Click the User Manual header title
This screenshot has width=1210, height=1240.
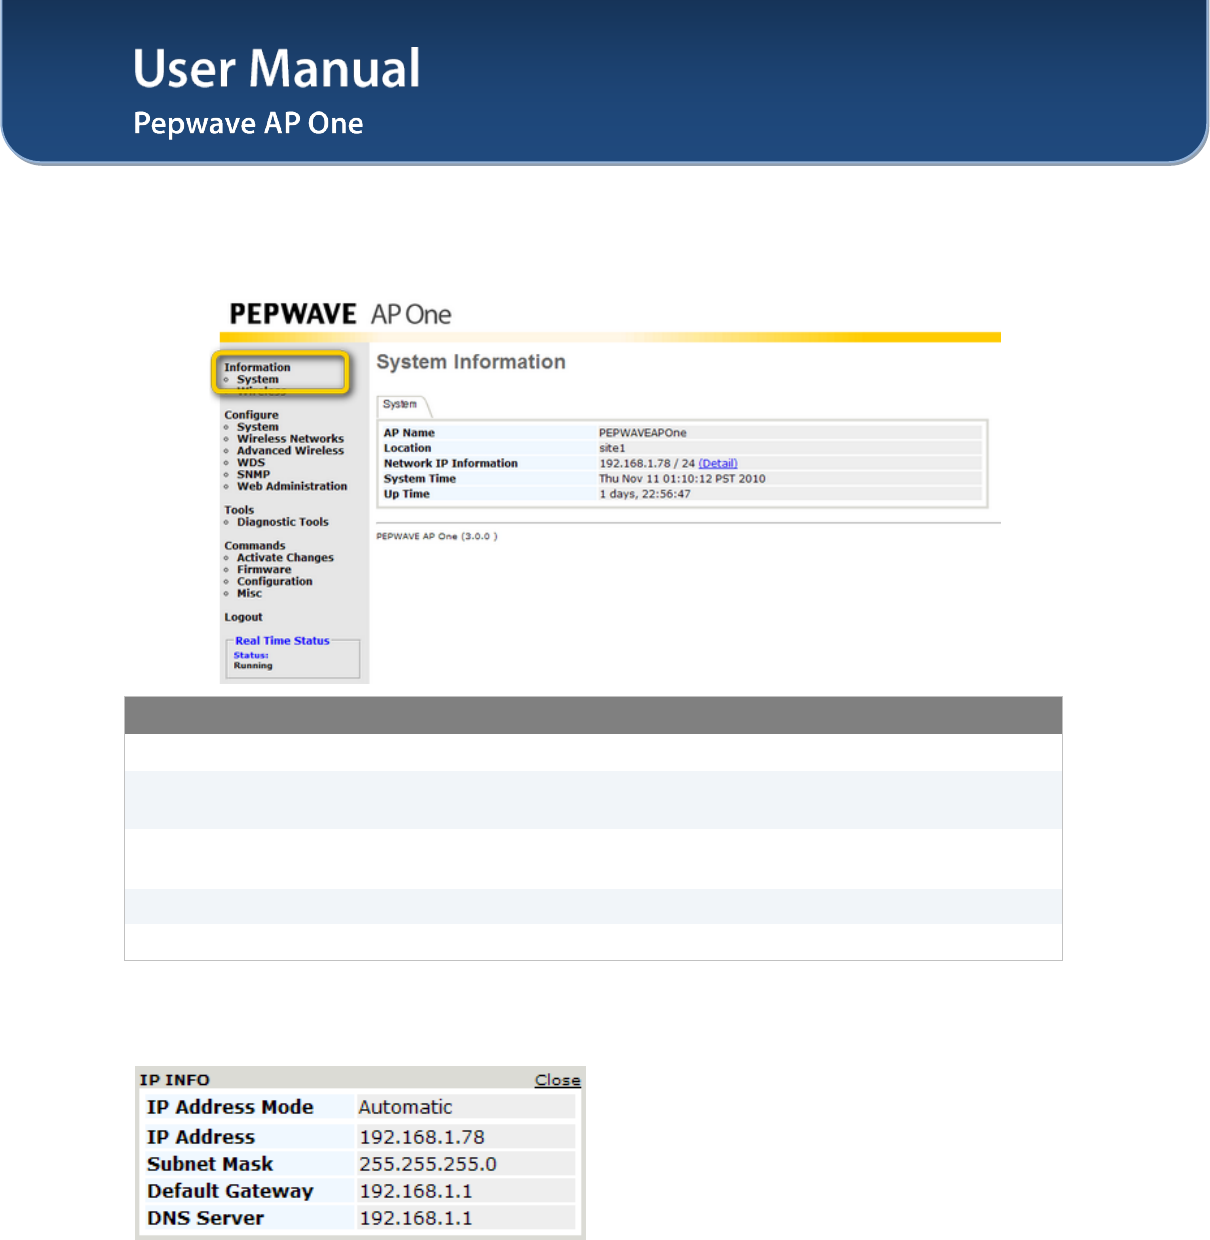click(277, 69)
